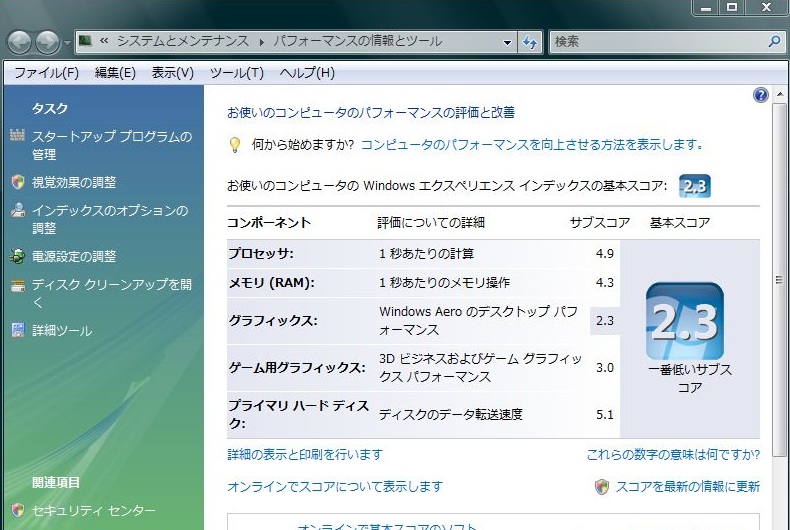Click the Forward navigation arrow button

[x=47, y=42]
